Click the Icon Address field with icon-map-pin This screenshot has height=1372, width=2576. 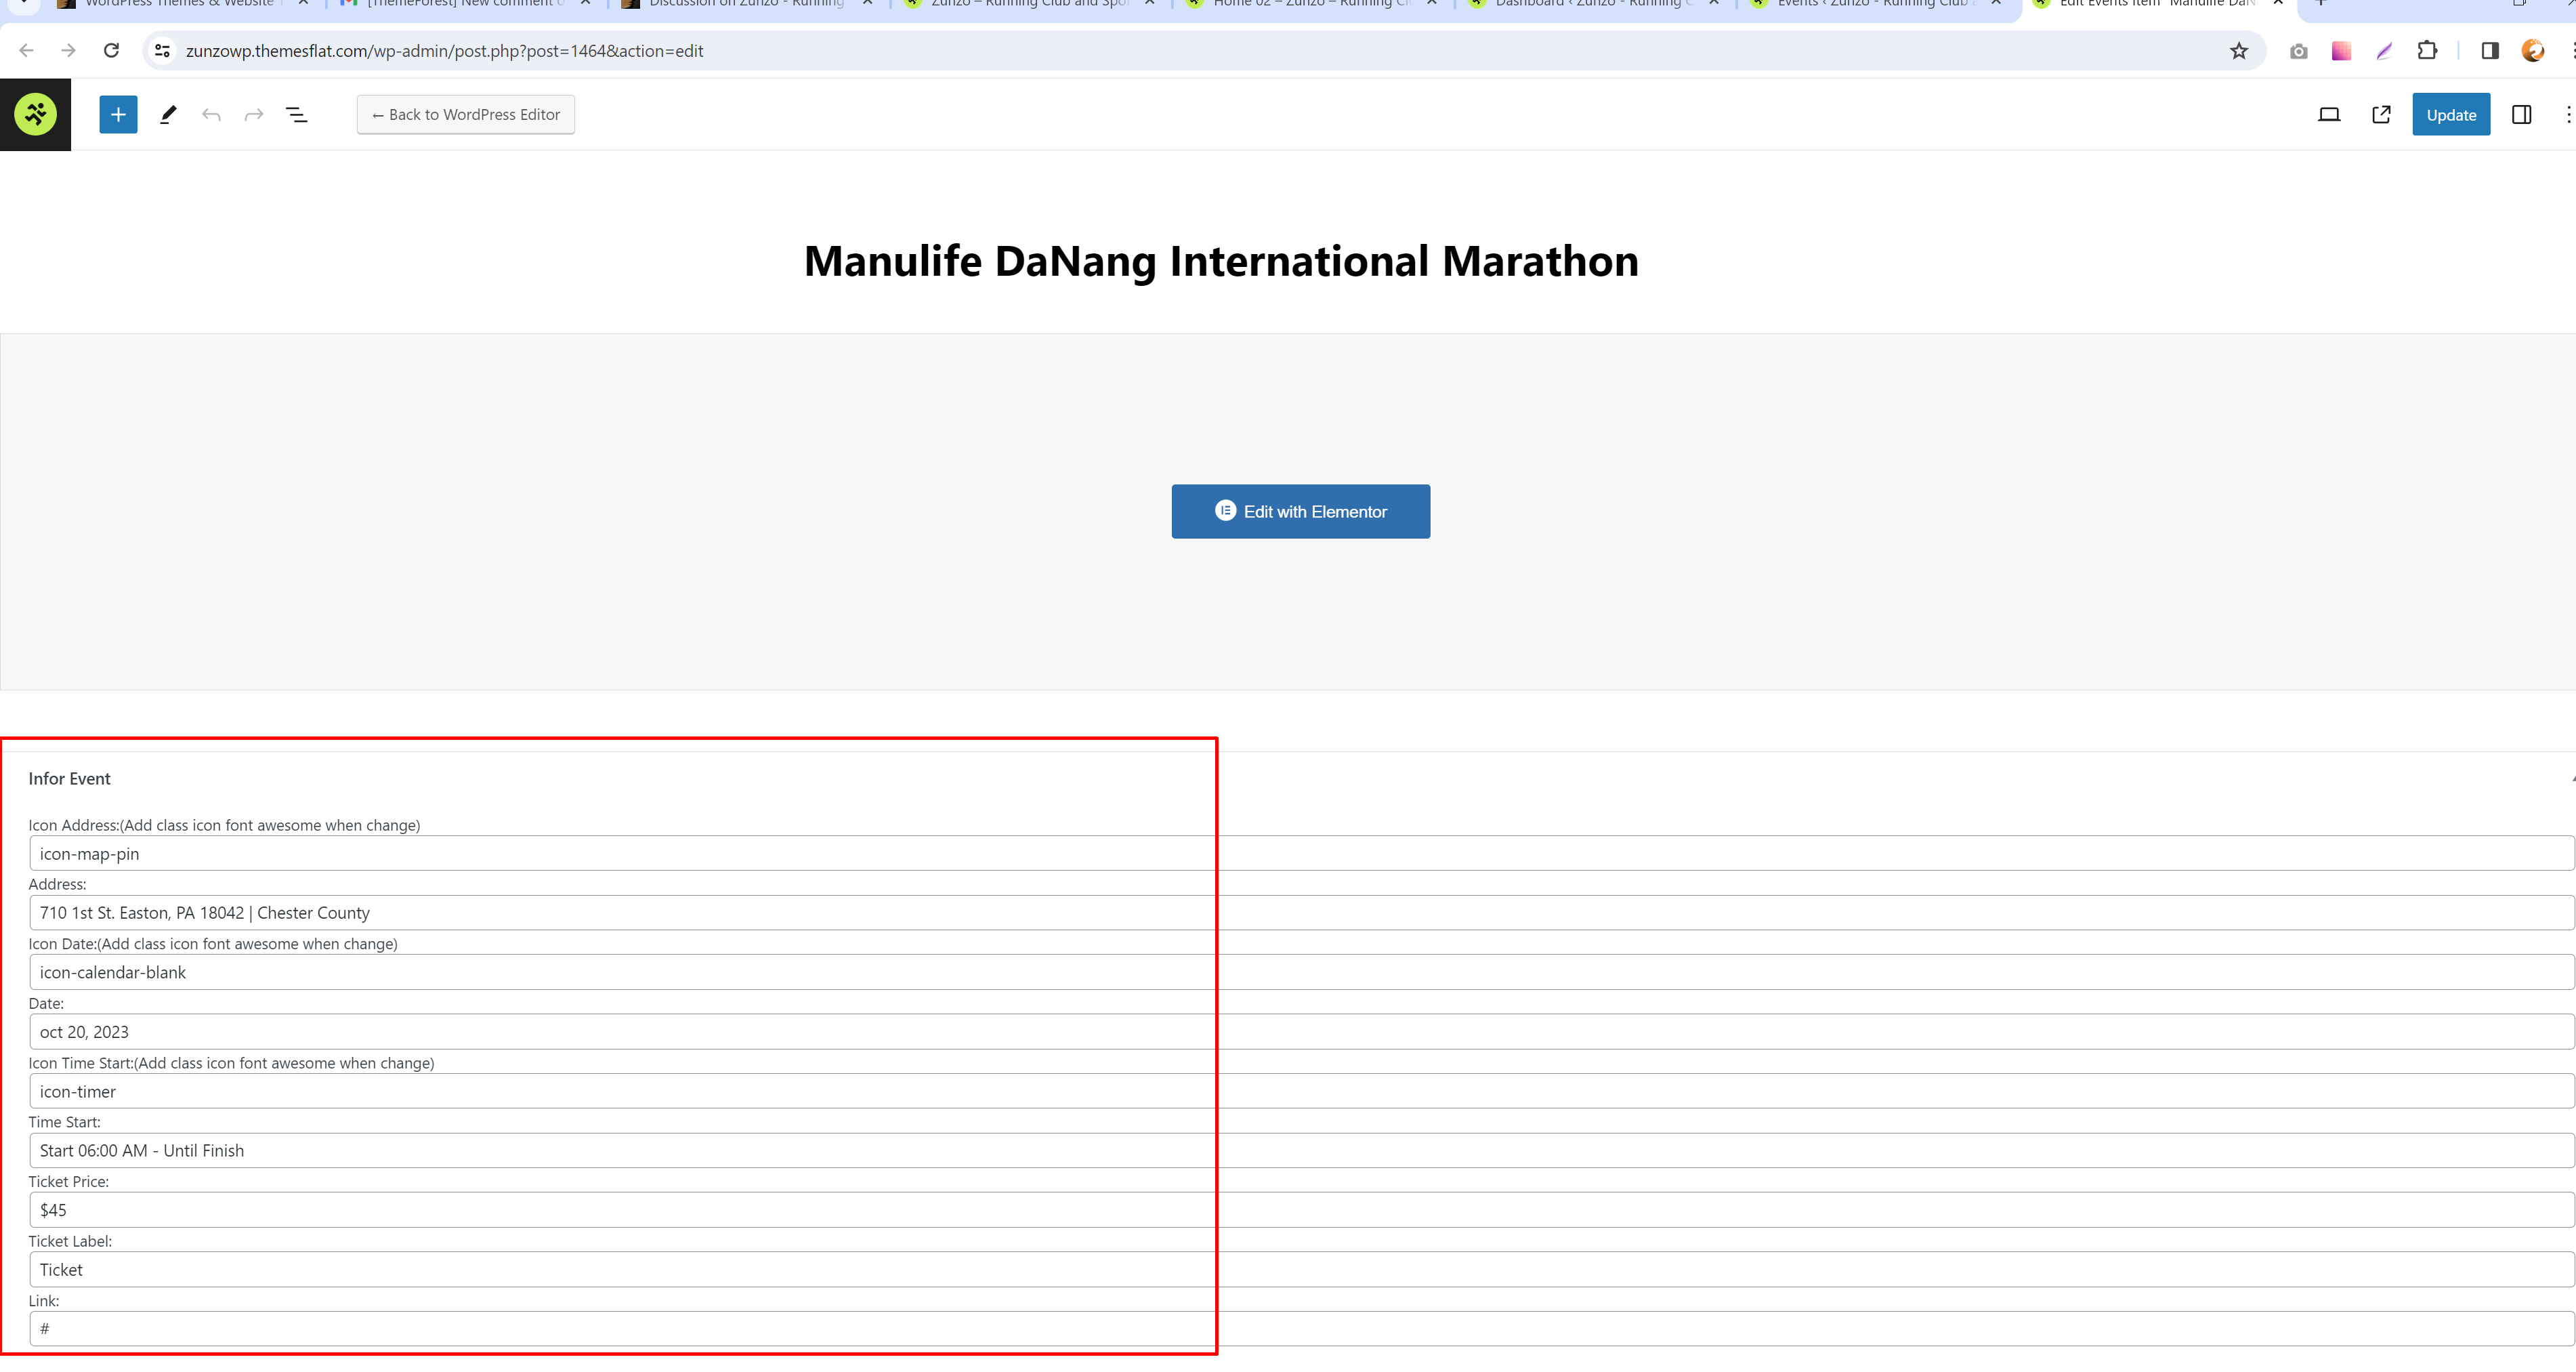1301,853
